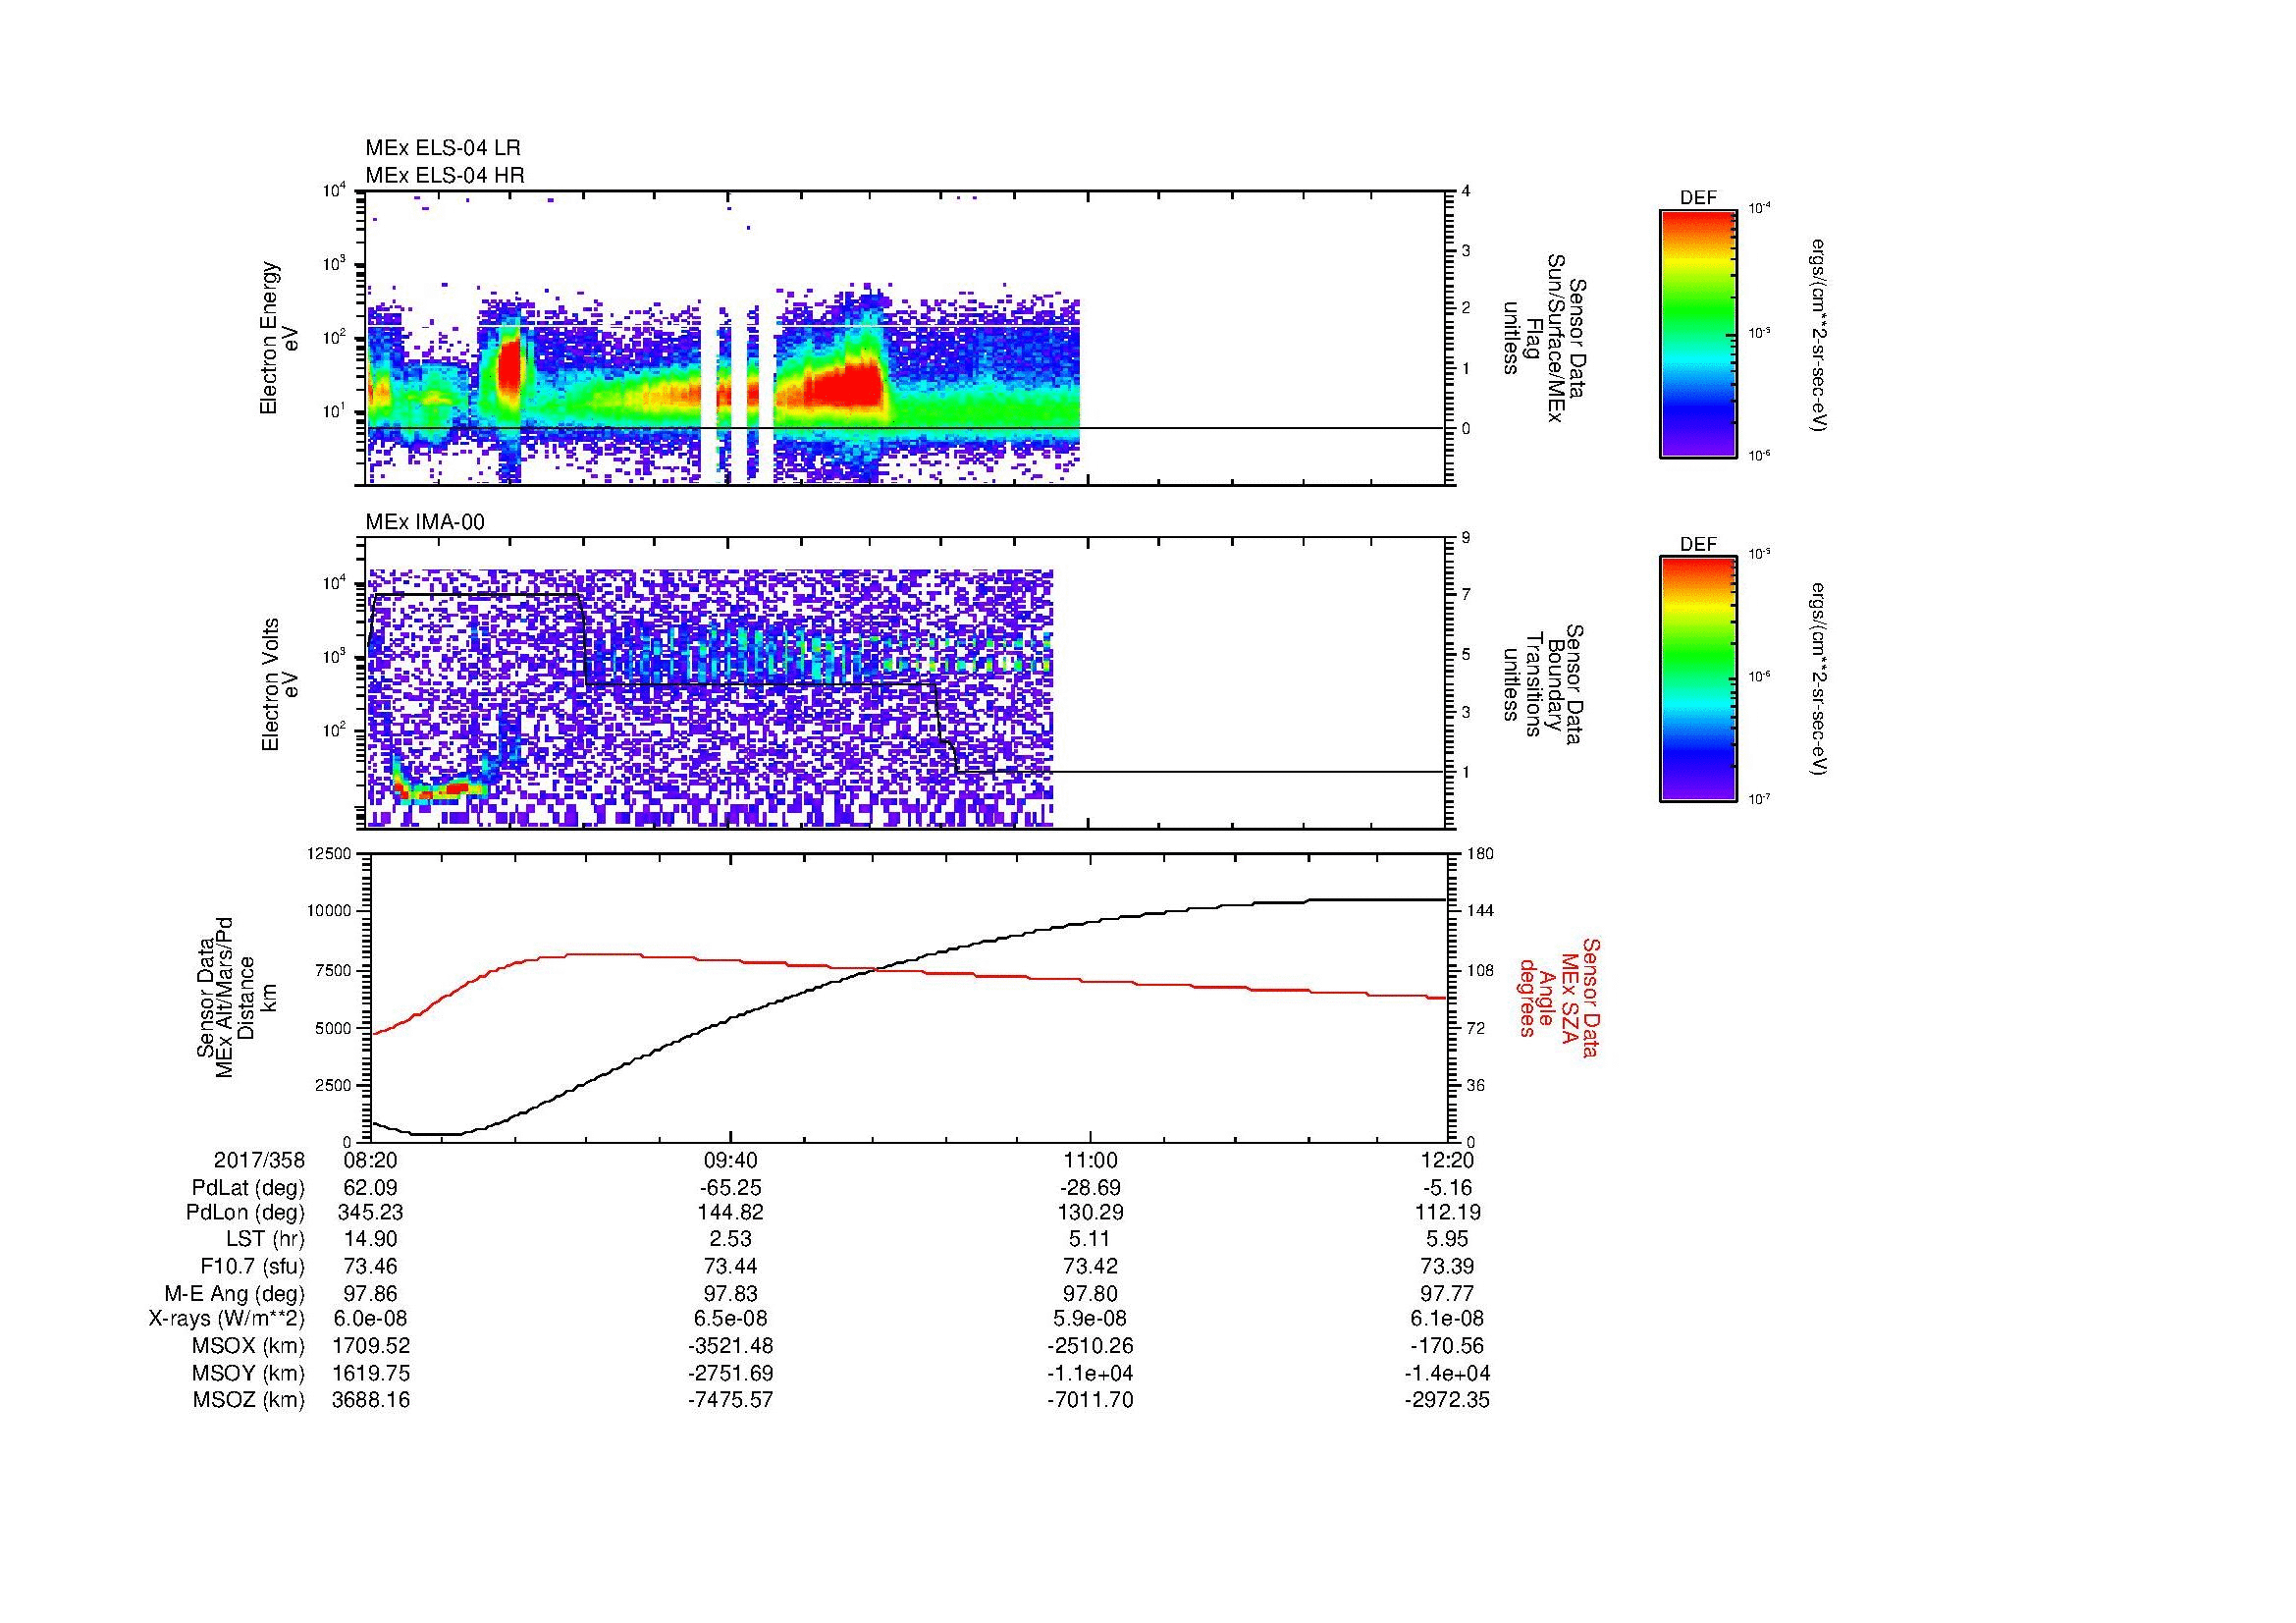Click the 08:20 time tick label
The width and height of the screenshot is (2296, 1623).
(x=370, y=1160)
